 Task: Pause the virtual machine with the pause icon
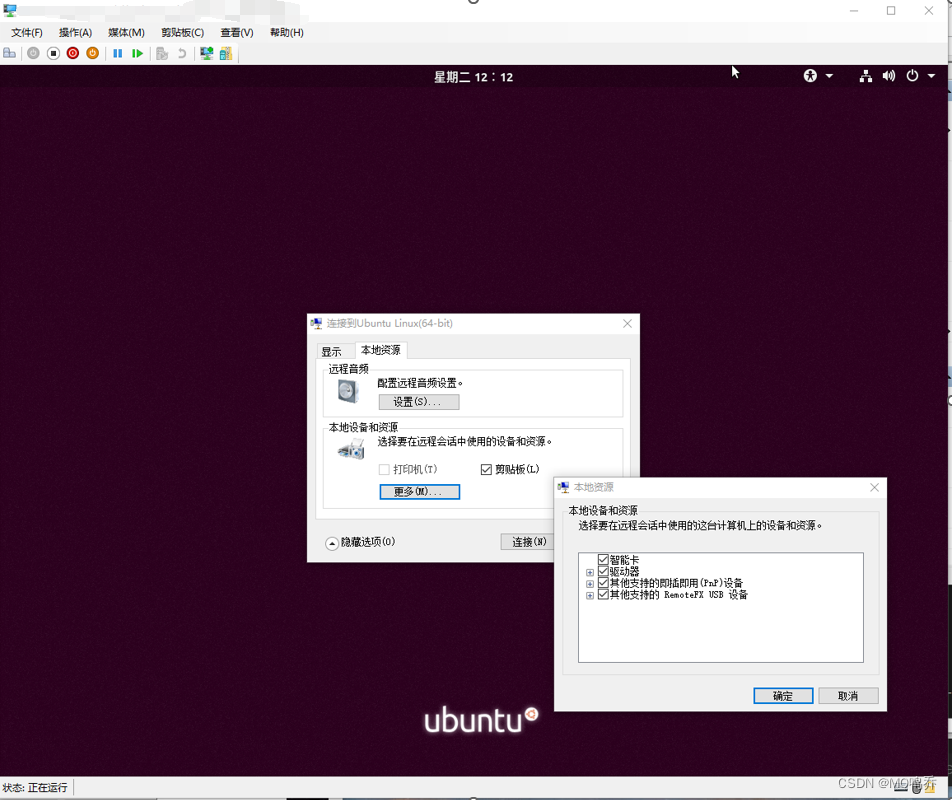[117, 53]
